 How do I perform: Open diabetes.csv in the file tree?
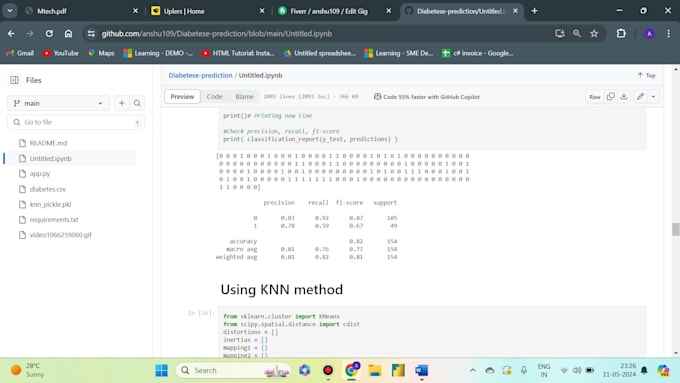pos(48,189)
